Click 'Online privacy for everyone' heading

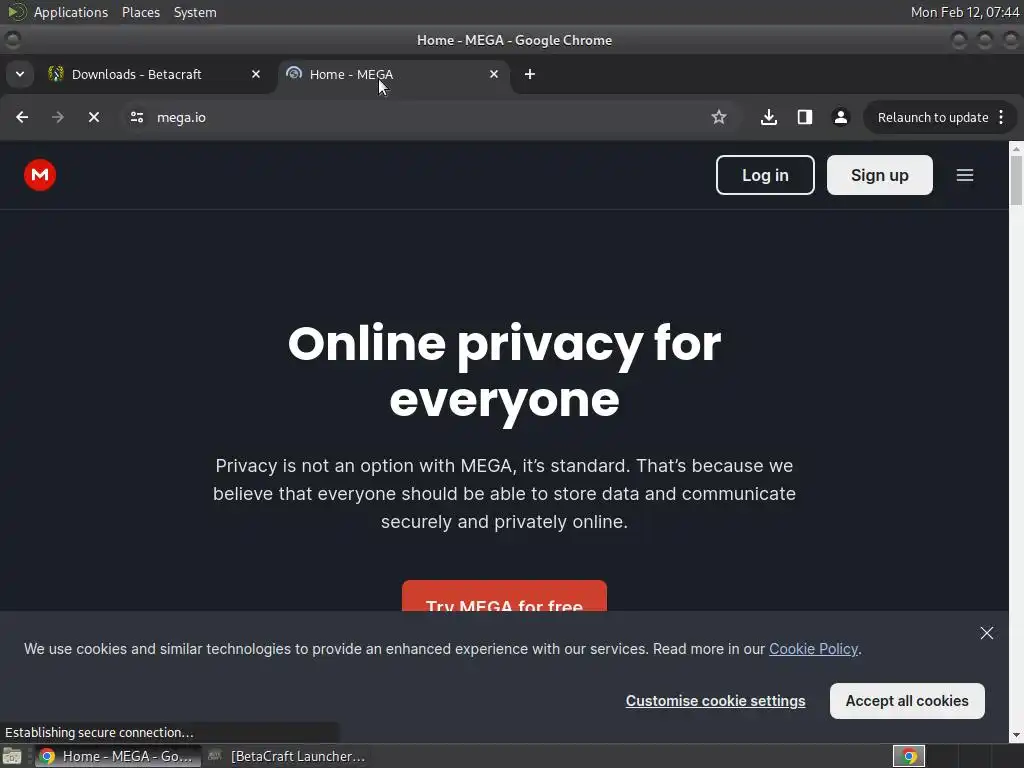(504, 371)
